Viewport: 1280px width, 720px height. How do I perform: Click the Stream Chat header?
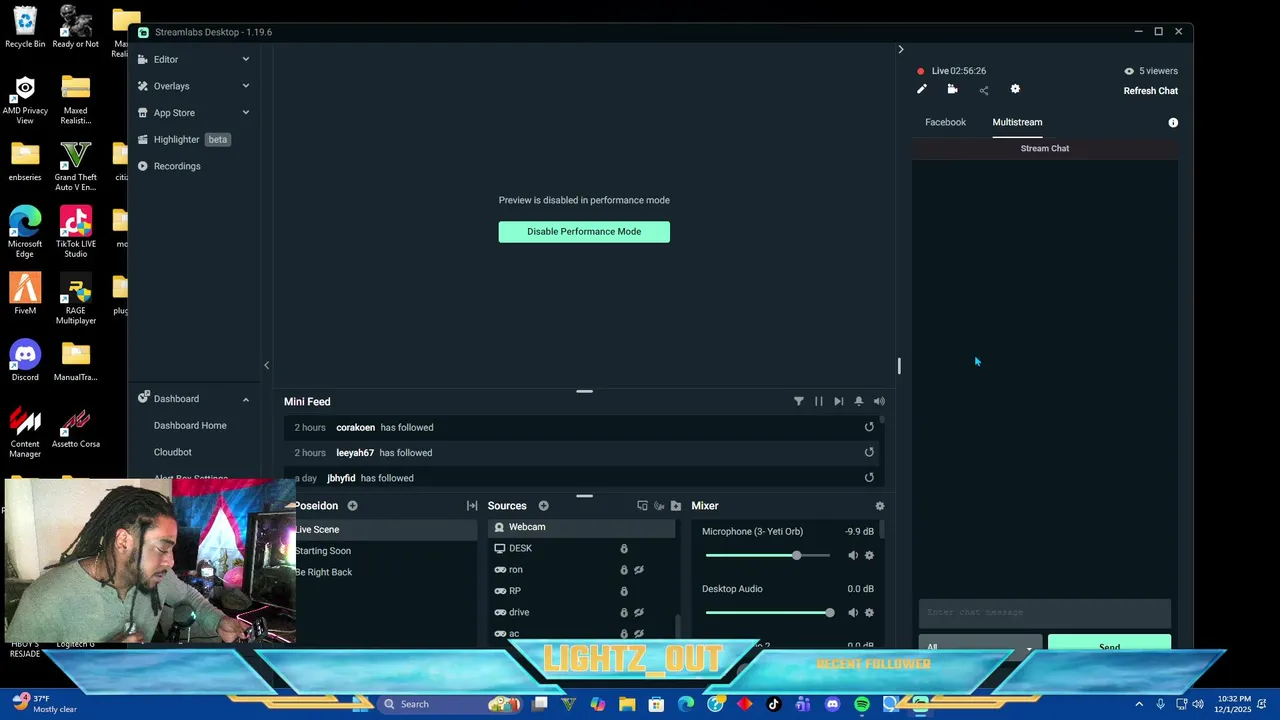(1045, 148)
